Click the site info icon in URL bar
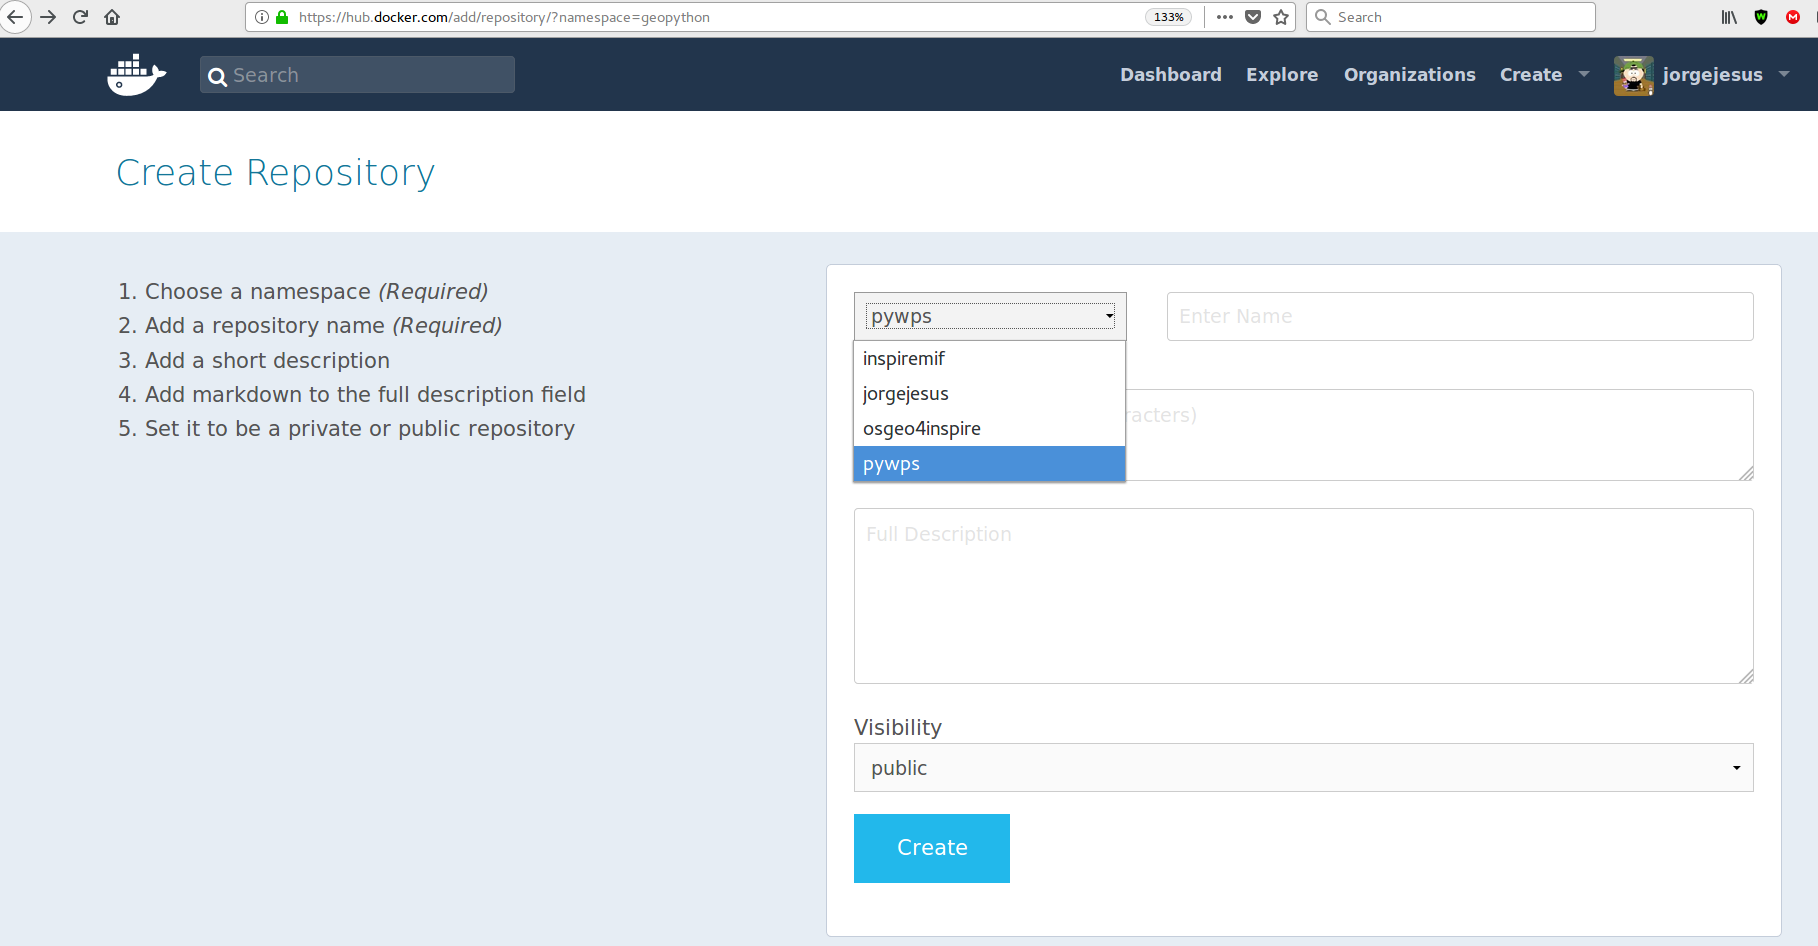The image size is (1818, 946). (x=262, y=17)
